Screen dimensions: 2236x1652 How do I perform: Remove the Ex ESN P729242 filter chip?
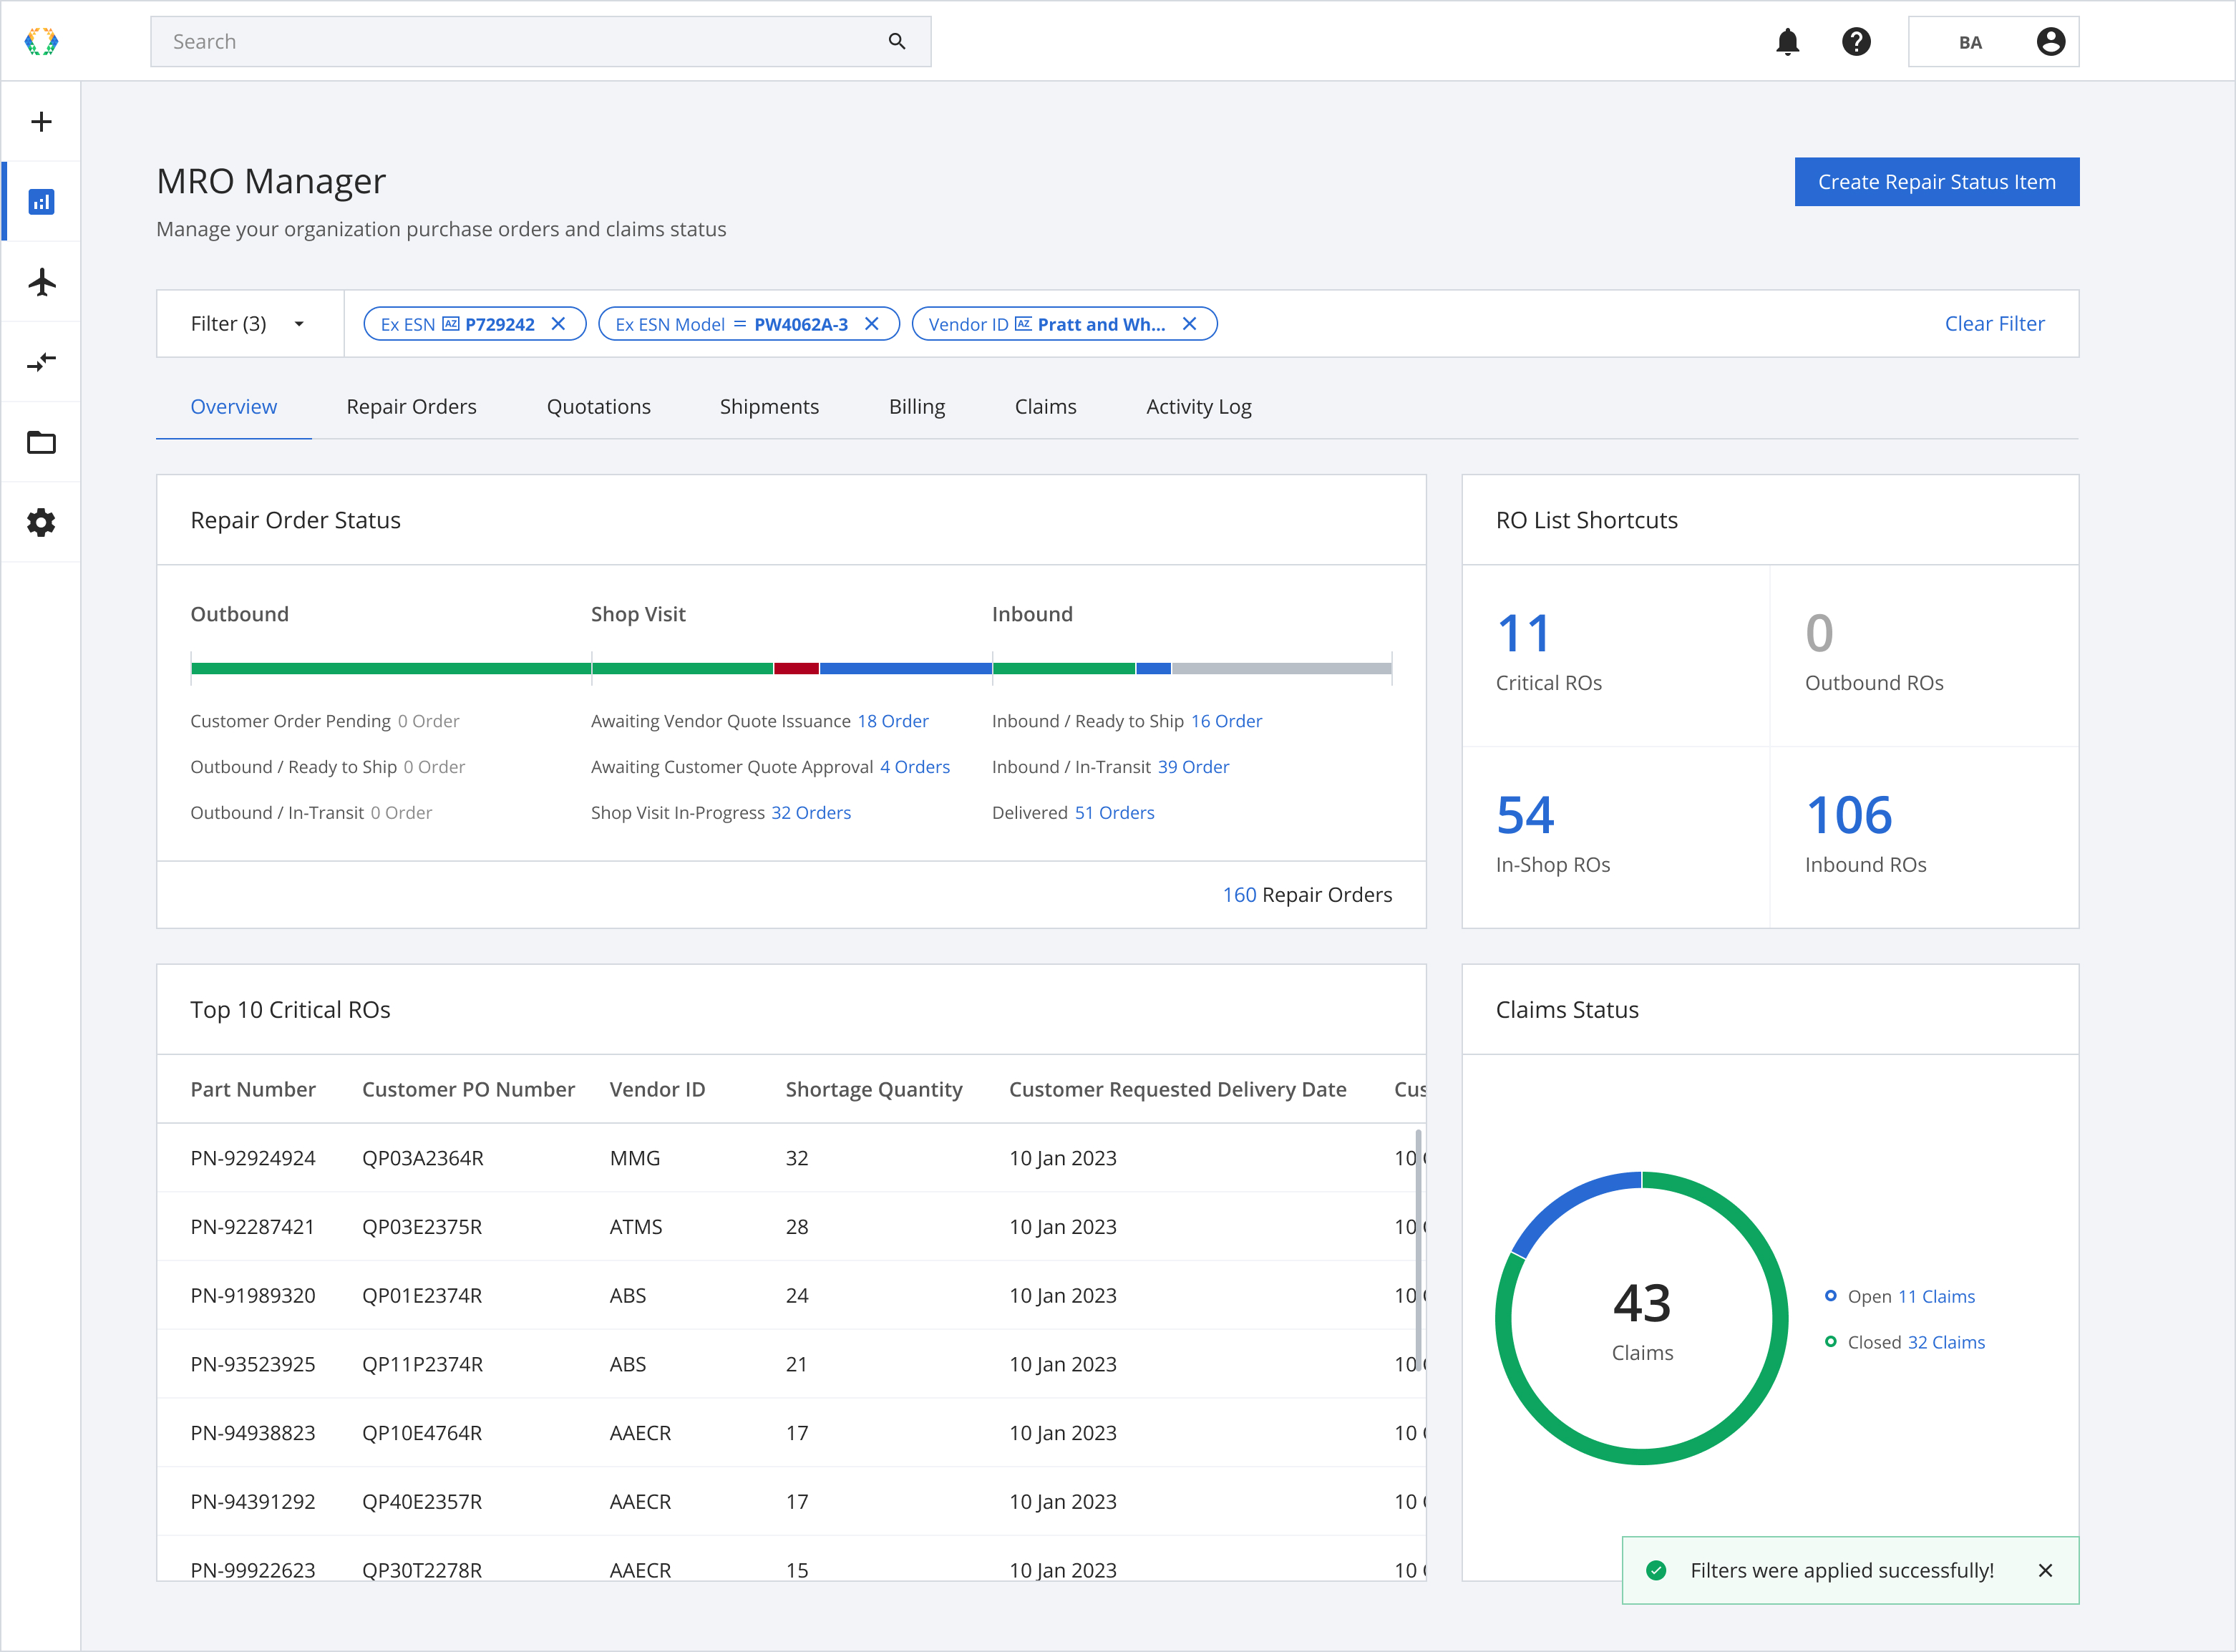point(558,324)
